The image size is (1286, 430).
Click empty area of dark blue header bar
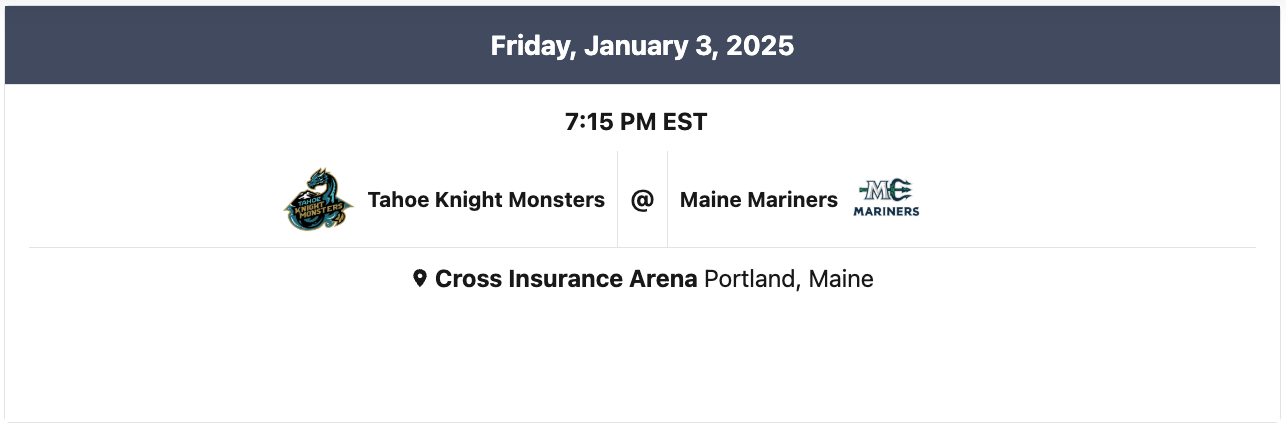200,46
